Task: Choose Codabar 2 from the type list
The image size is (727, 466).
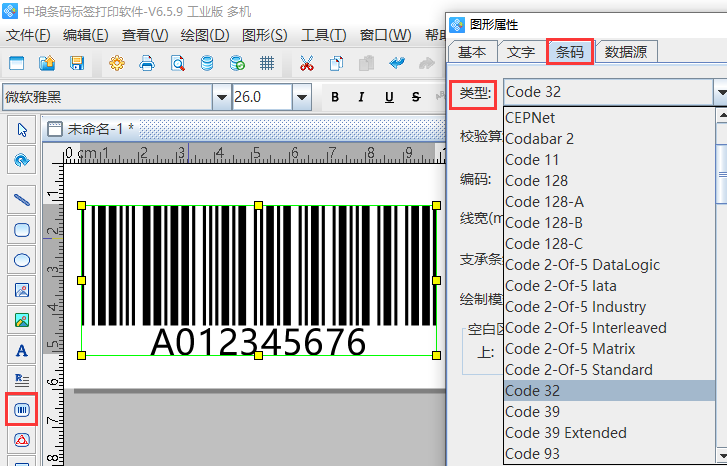Action: pyautogui.click(x=610, y=139)
